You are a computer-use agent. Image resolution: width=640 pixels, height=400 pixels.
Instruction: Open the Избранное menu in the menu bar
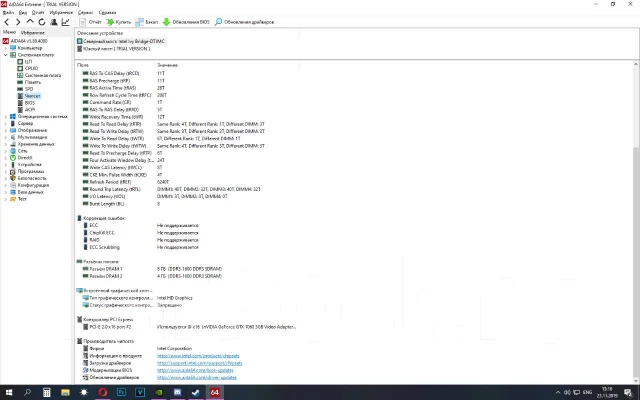(x=61, y=13)
